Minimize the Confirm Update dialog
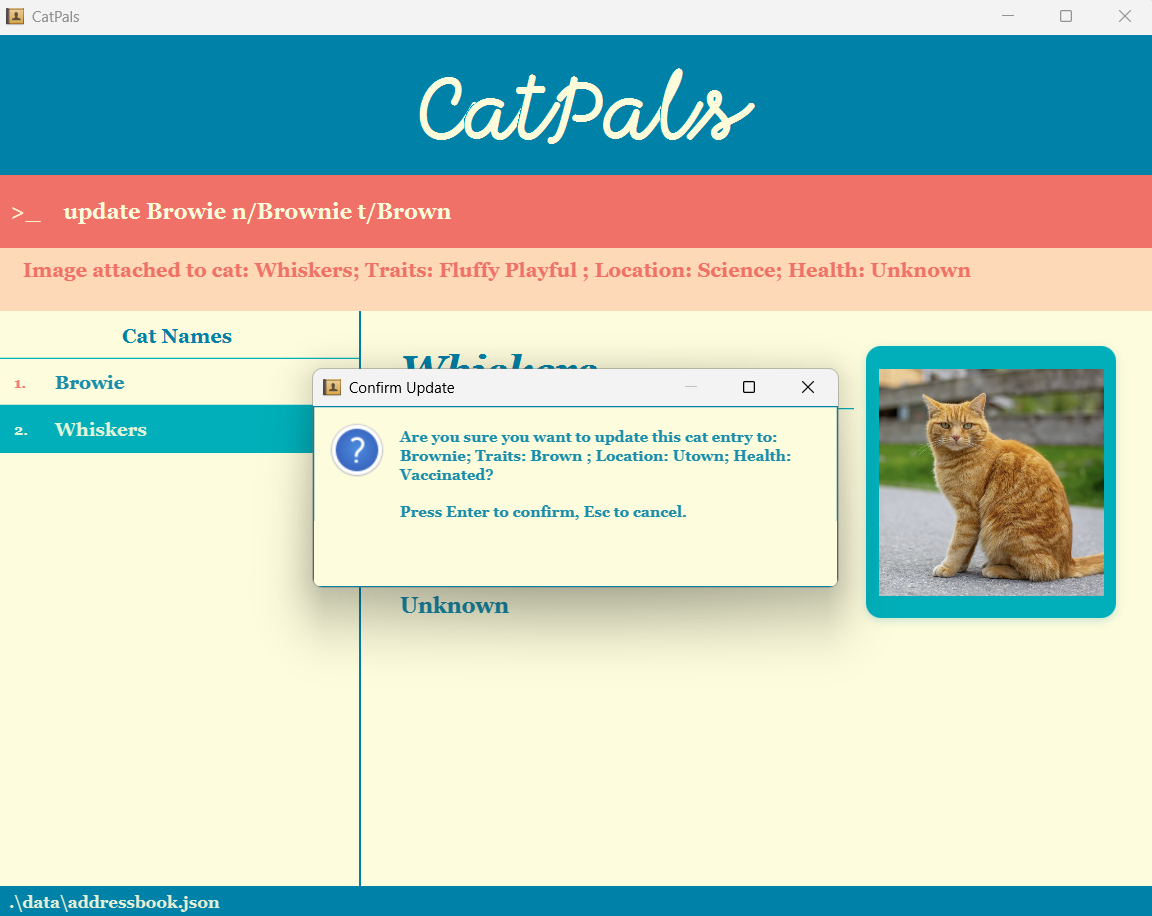Image resolution: width=1152 pixels, height=916 pixels. point(691,387)
